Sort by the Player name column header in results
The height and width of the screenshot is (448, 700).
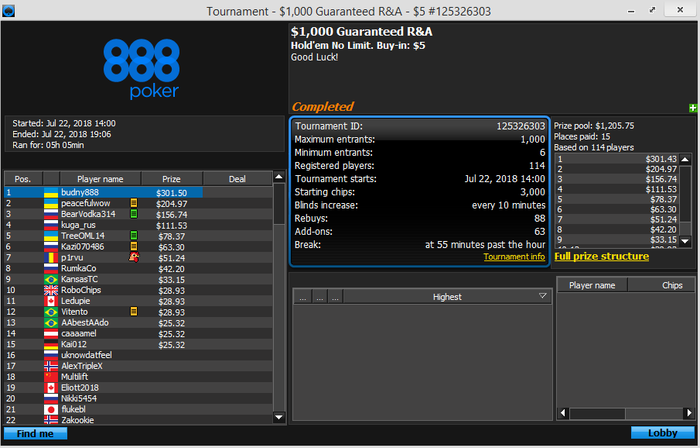[x=100, y=179]
